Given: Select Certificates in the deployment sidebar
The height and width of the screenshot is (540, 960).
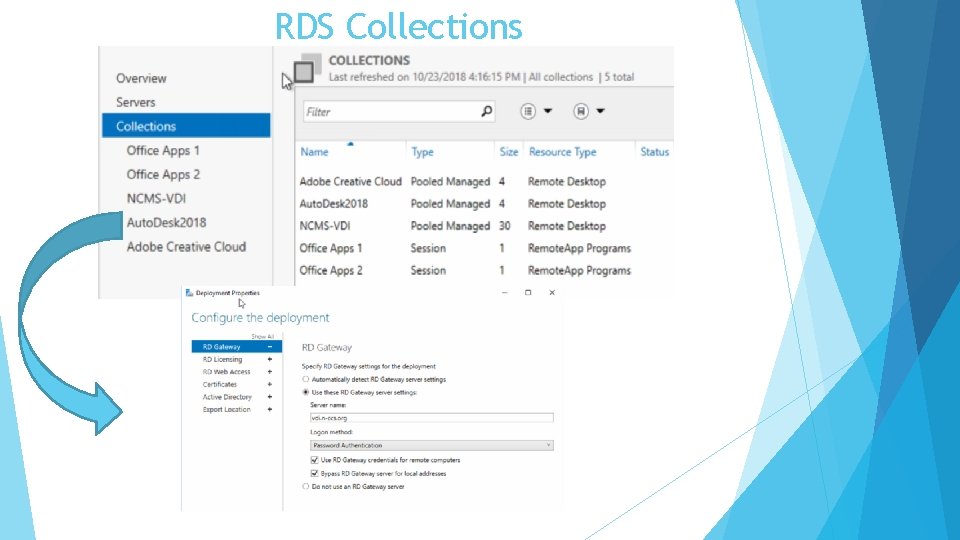Looking at the screenshot, I should pos(220,384).
